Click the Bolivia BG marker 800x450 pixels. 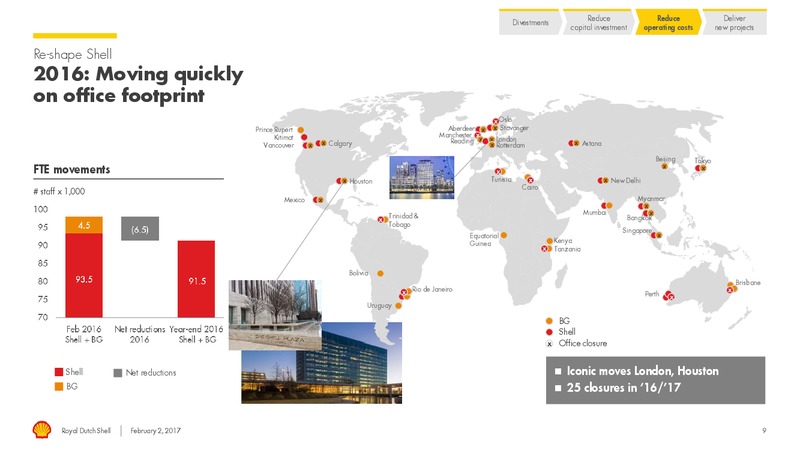click(380, 273)
